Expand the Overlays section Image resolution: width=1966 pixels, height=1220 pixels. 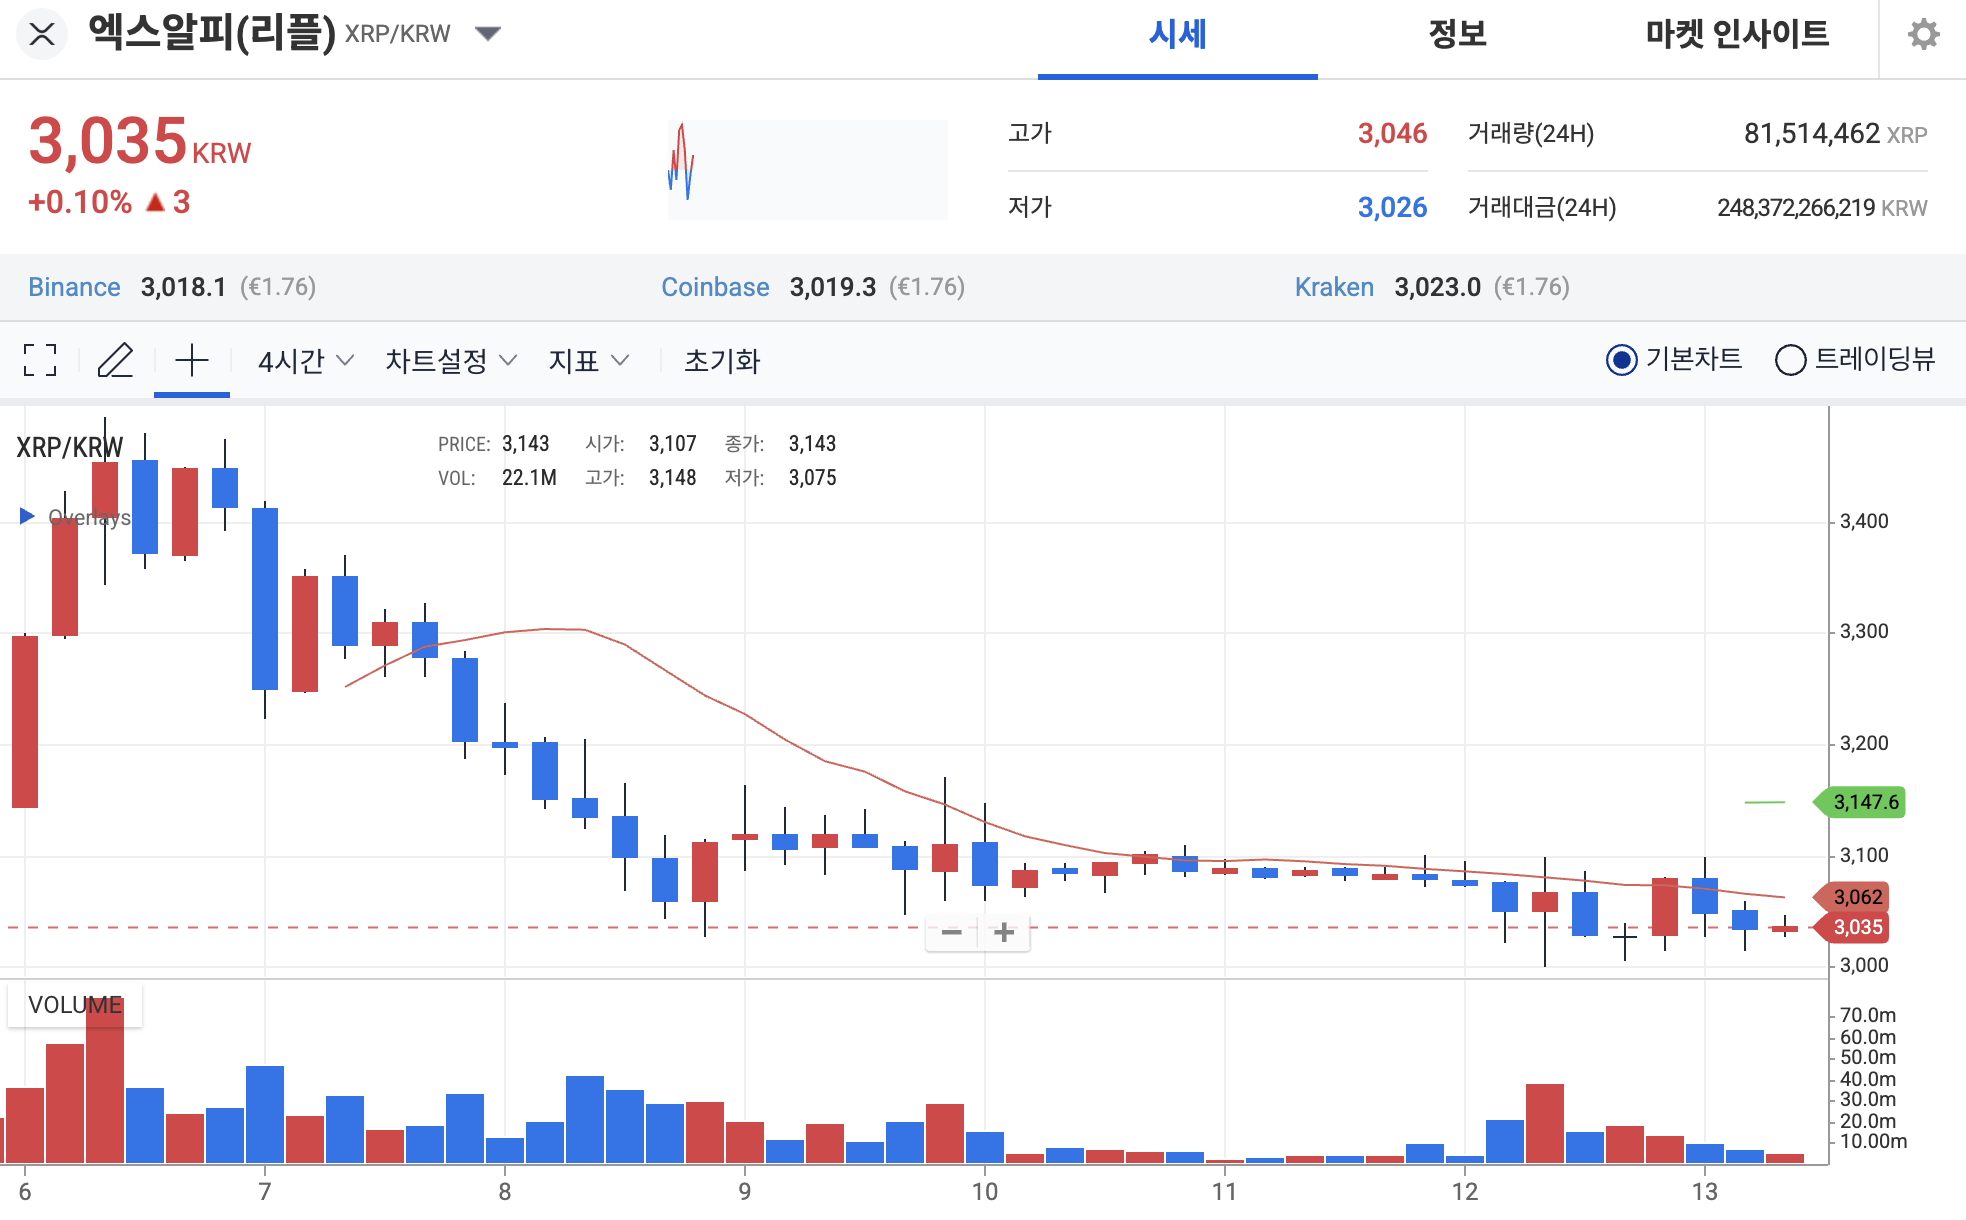point(25,516)
